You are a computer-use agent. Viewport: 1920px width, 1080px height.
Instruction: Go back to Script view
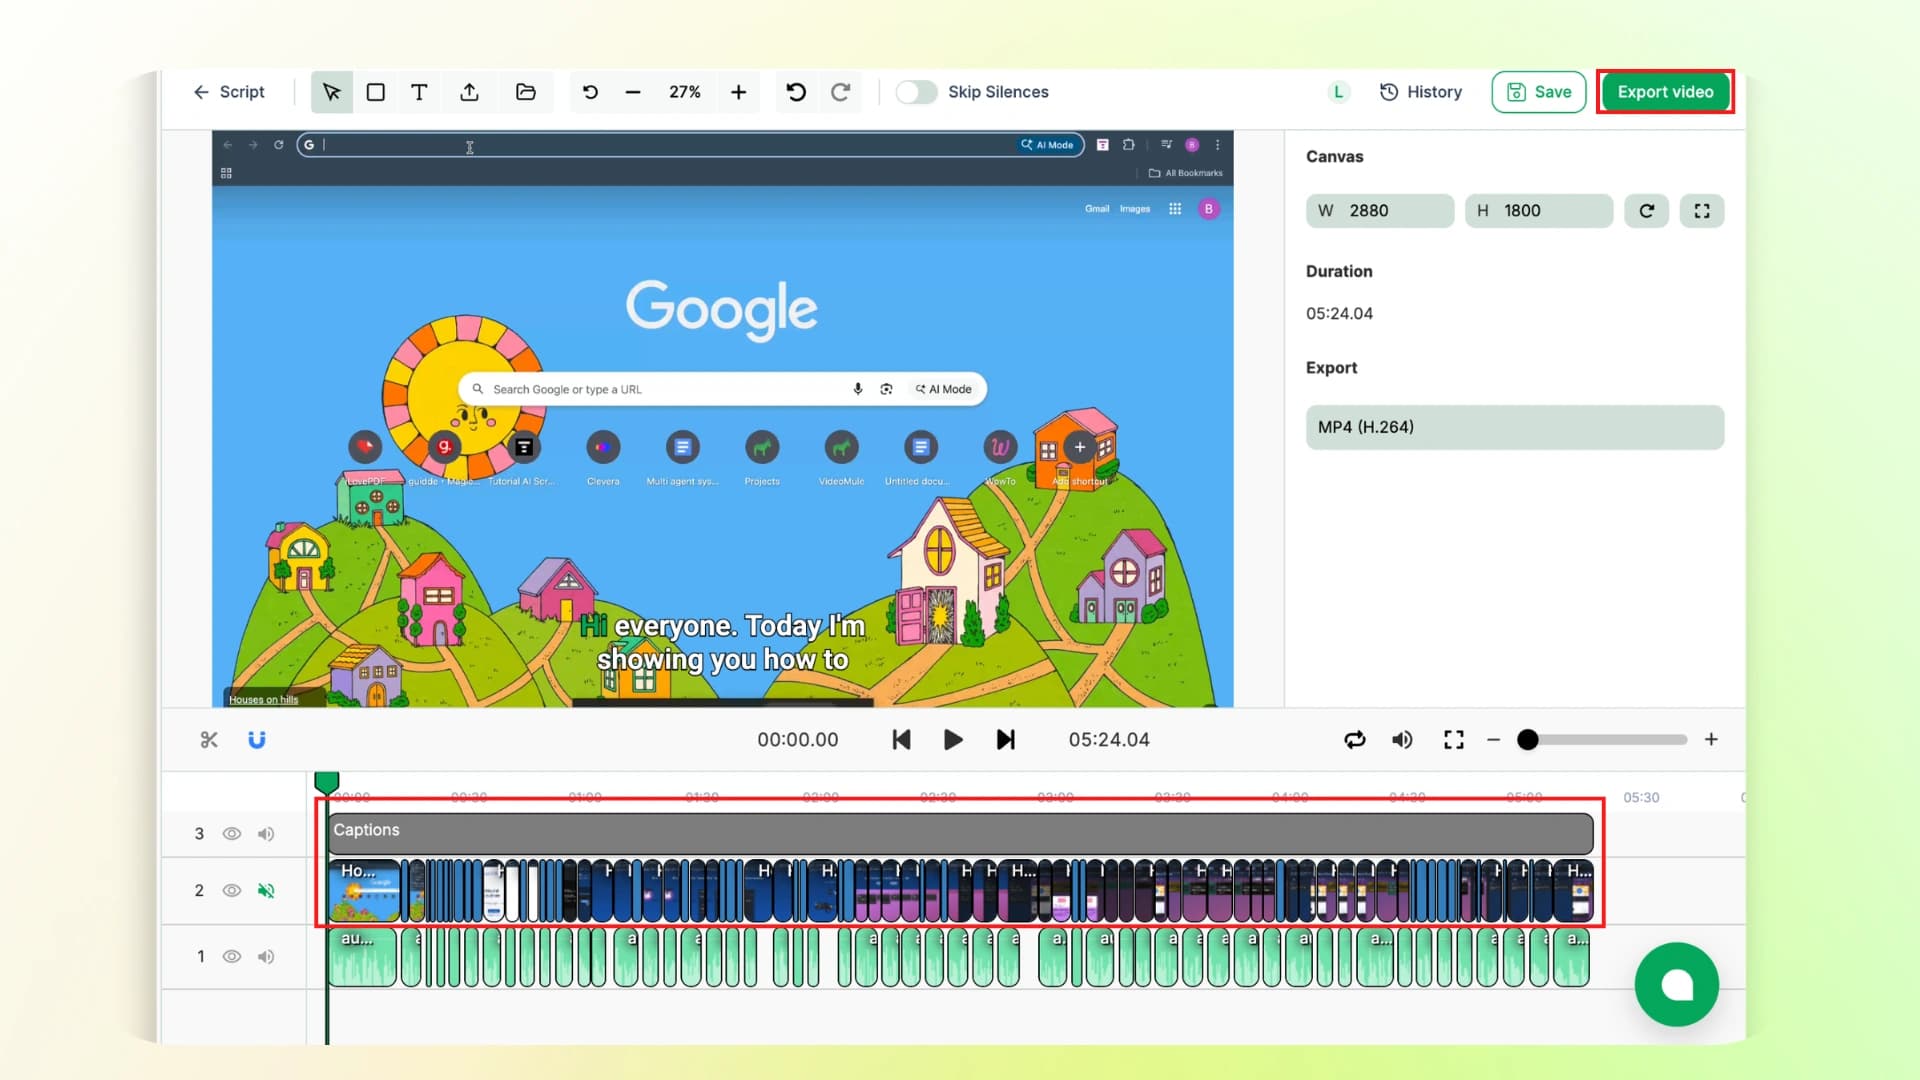[229, 91]
